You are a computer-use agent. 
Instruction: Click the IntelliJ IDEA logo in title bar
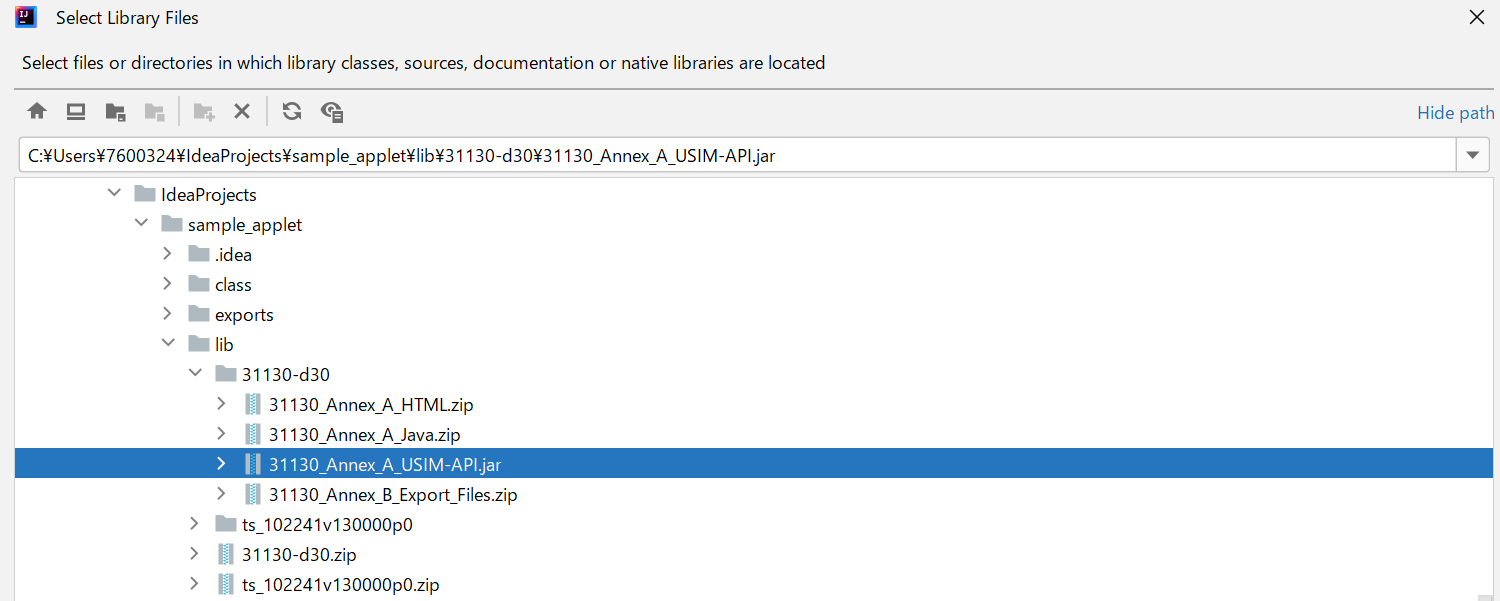[26, 17]
